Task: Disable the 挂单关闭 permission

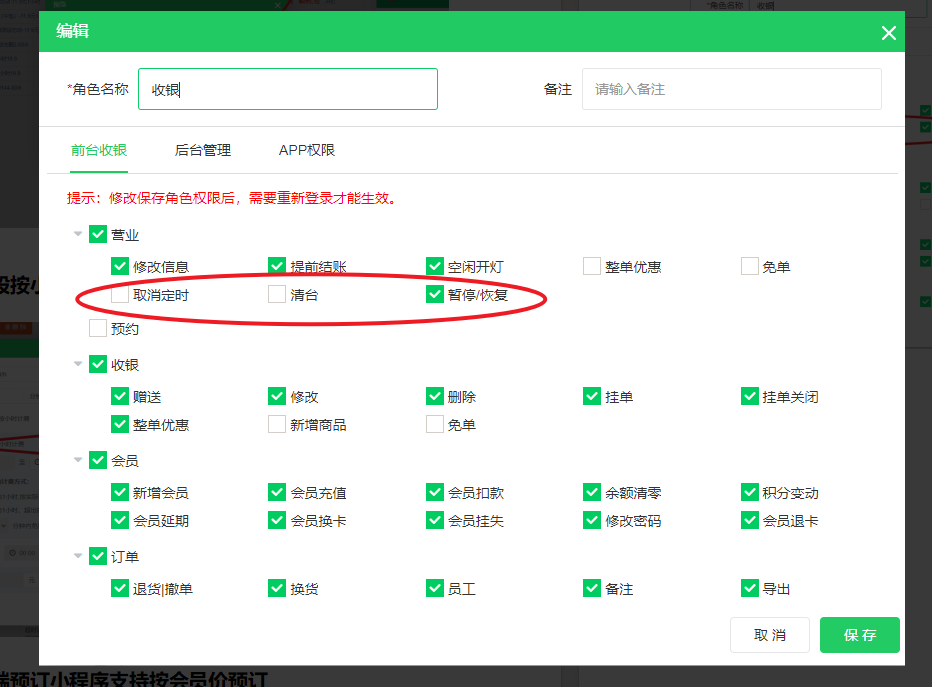Action: pyautogui.click(x=750, y=397)
